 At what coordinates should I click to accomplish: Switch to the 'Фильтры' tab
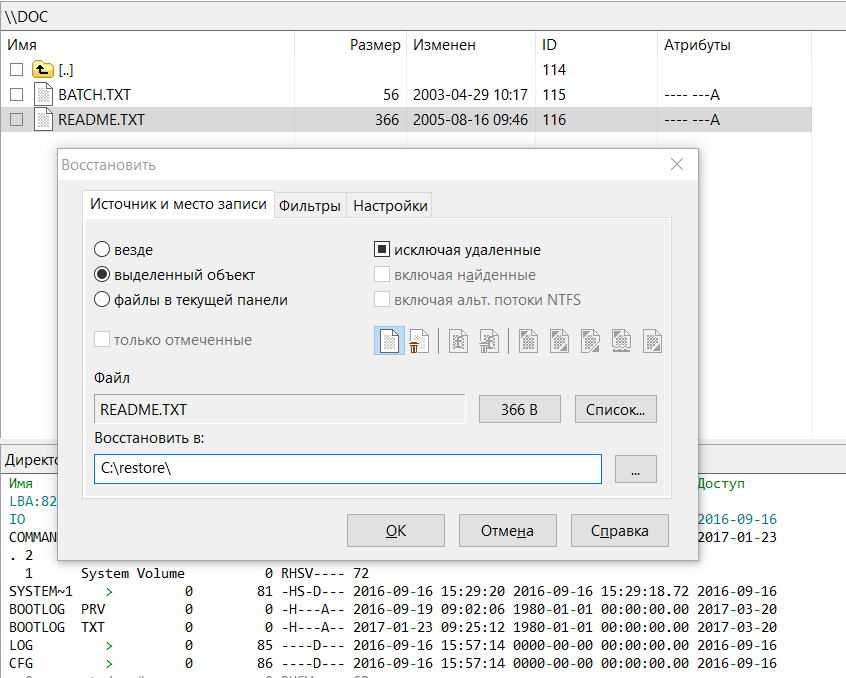pos(310,206)
